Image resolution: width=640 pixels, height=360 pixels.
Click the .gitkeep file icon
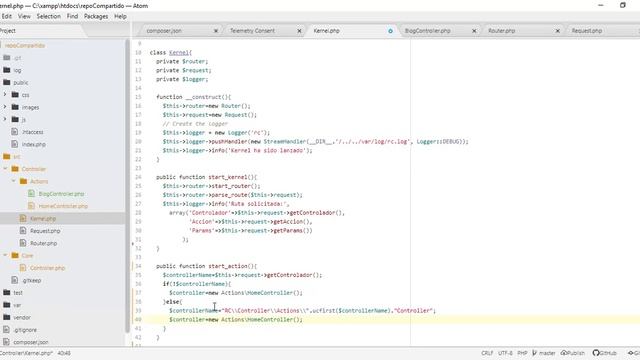pyautogui.click(x=15, y=280)
